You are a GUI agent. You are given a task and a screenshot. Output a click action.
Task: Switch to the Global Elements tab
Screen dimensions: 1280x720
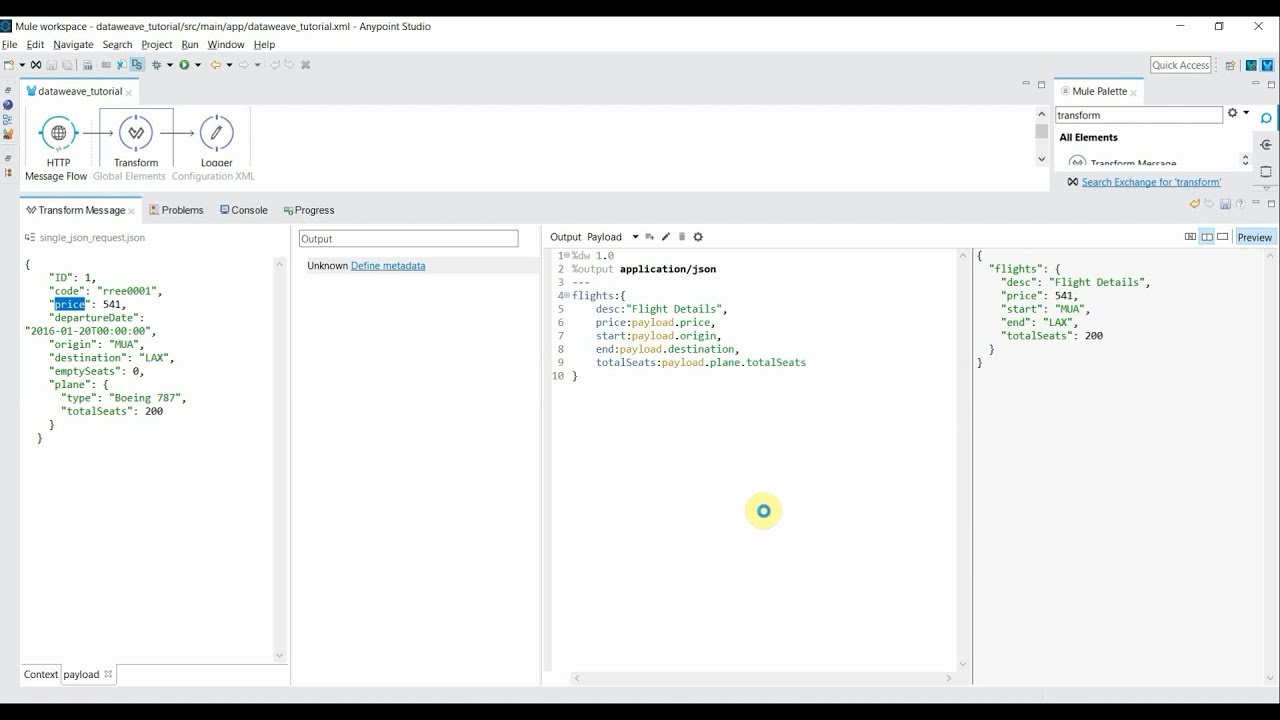pos(129,176)
